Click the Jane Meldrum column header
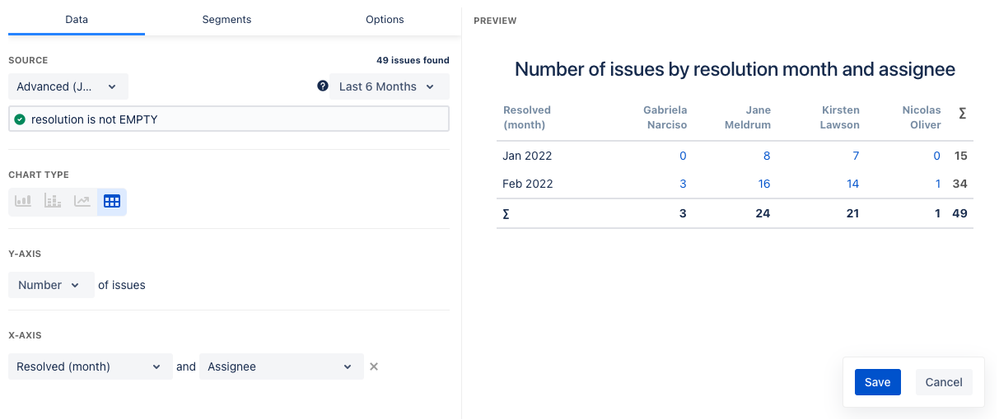 click(x=748, y=117)
